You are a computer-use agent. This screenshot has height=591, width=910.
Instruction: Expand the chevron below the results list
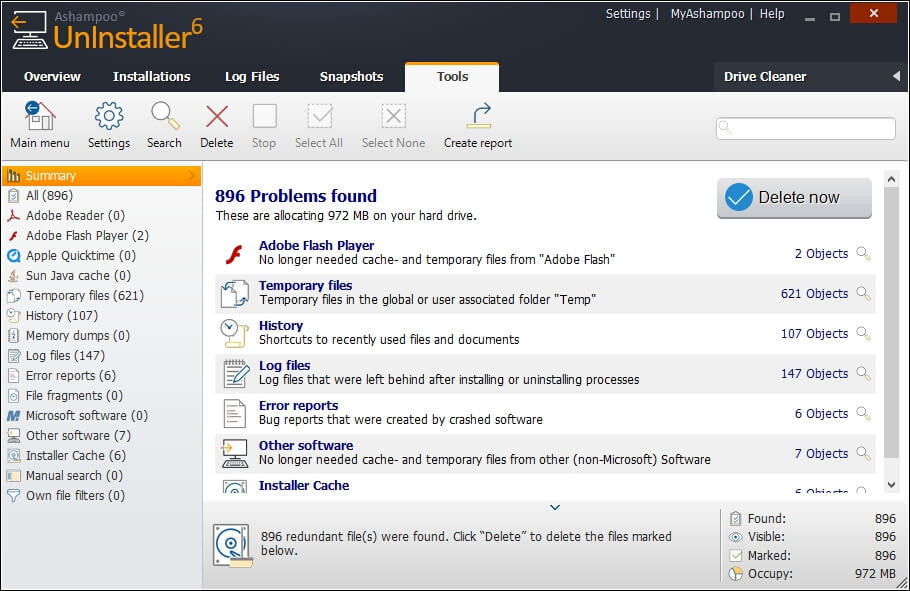pyautogui.click(x=555, y=508)
